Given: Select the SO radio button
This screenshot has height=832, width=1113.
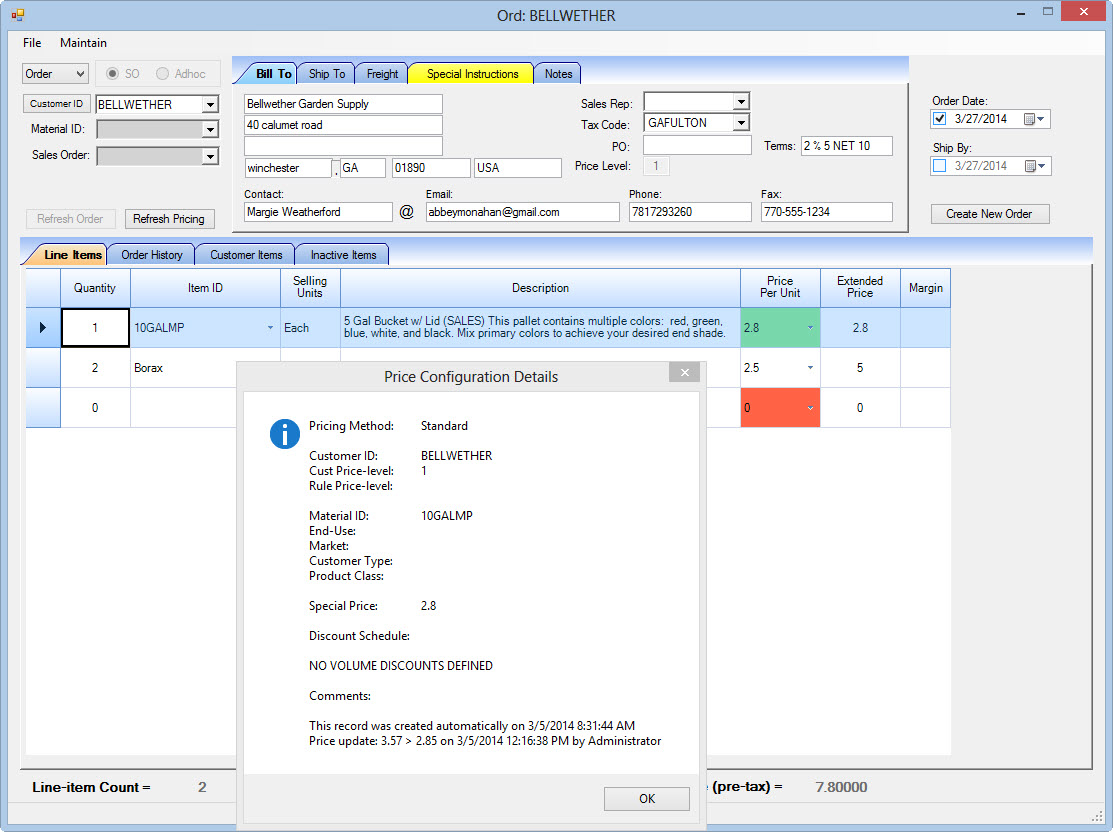Looking at the screenshot, I should [112, 74].
